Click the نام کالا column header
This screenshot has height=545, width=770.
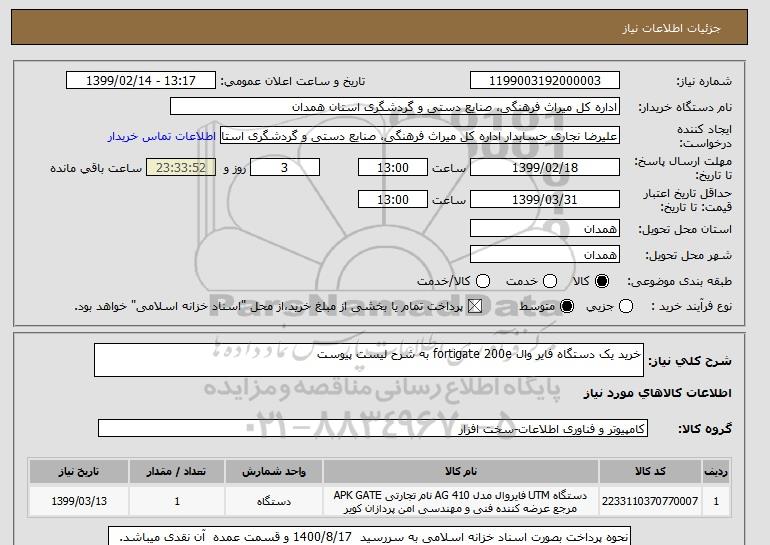pos(461,471)
